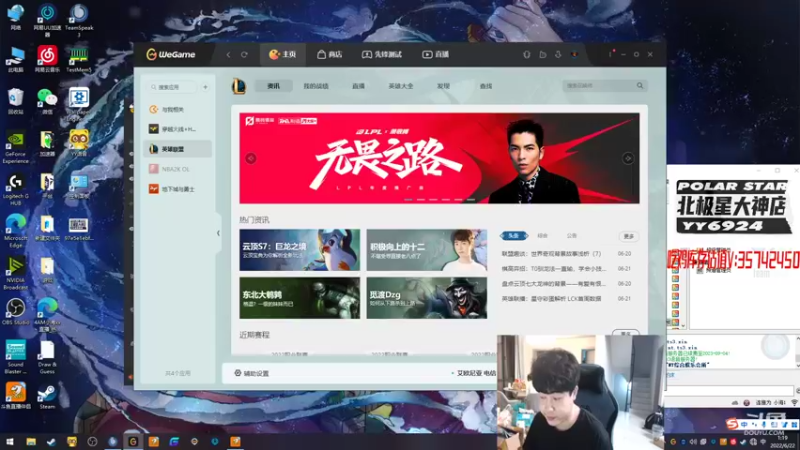The image size is (800, 450).
Task: Open the Microsoft Edge desktop icon
Action: [x=15, y=231]
